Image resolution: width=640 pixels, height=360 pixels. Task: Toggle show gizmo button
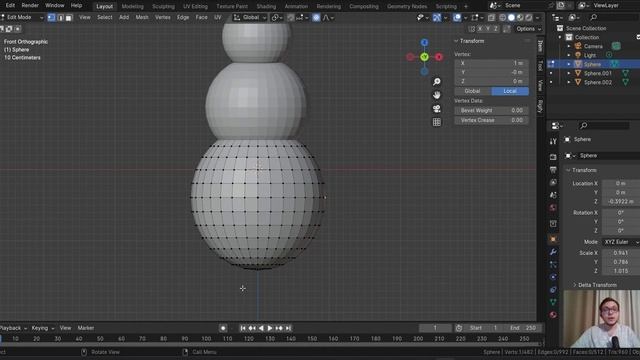point(437,18)
